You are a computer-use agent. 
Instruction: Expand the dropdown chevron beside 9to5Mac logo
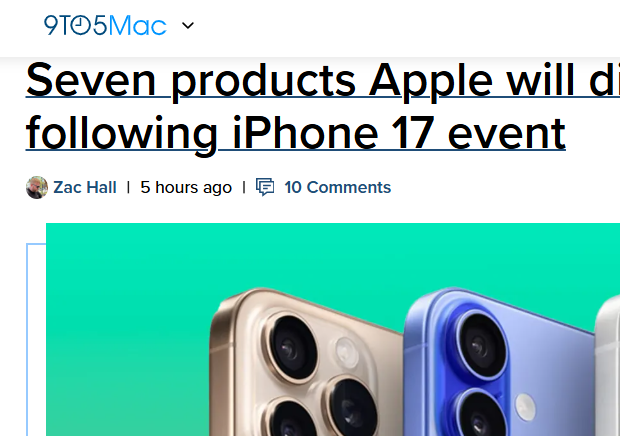188,26
